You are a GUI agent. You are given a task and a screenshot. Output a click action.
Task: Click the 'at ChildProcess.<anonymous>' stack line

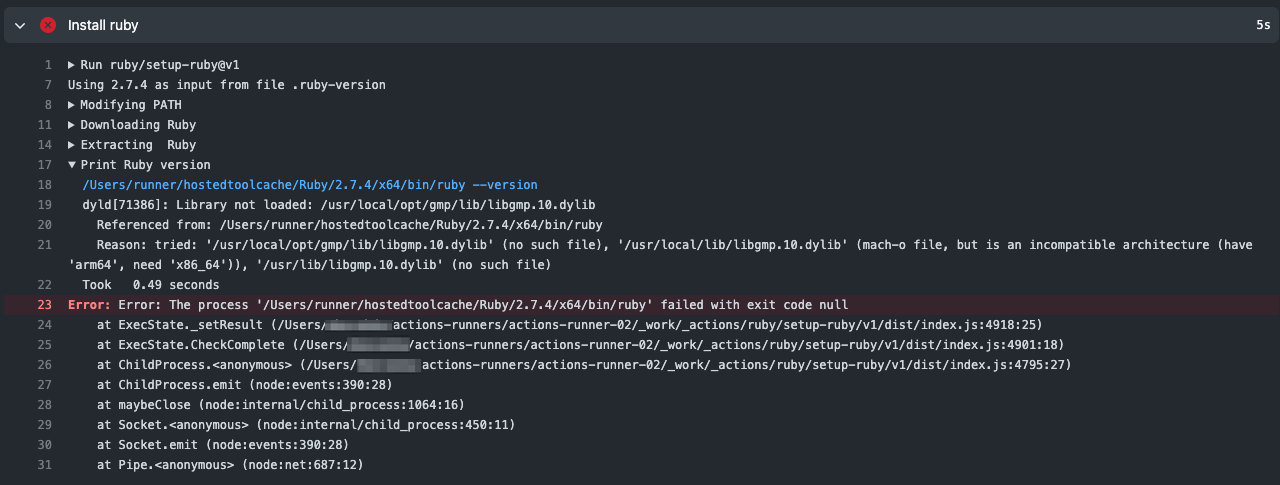584,365
